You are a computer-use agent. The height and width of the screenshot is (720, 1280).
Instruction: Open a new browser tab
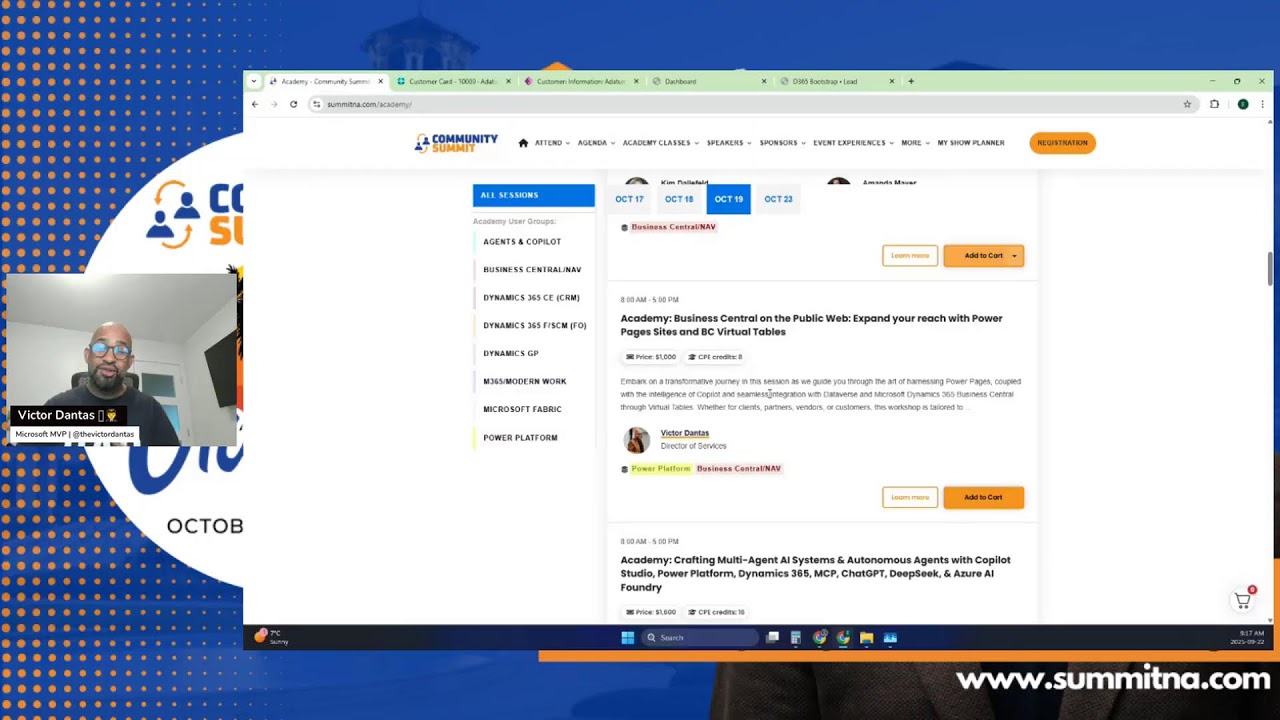pos(910,81)
